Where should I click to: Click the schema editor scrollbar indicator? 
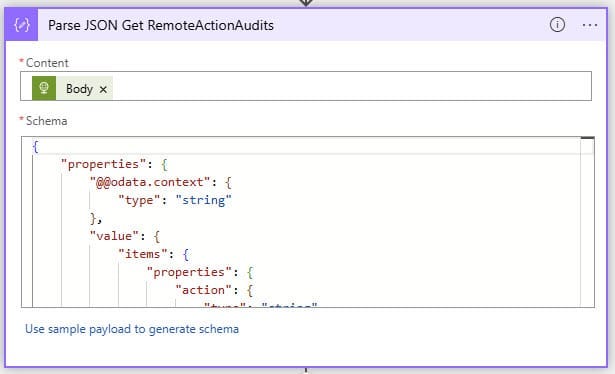pyautogui.click(x=587, y=138)
